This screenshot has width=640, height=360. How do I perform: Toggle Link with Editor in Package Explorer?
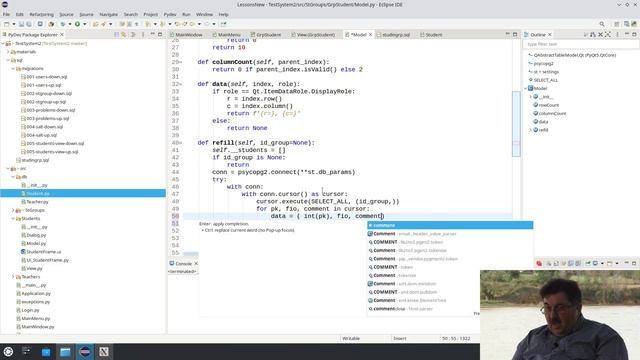click(124, 35)
